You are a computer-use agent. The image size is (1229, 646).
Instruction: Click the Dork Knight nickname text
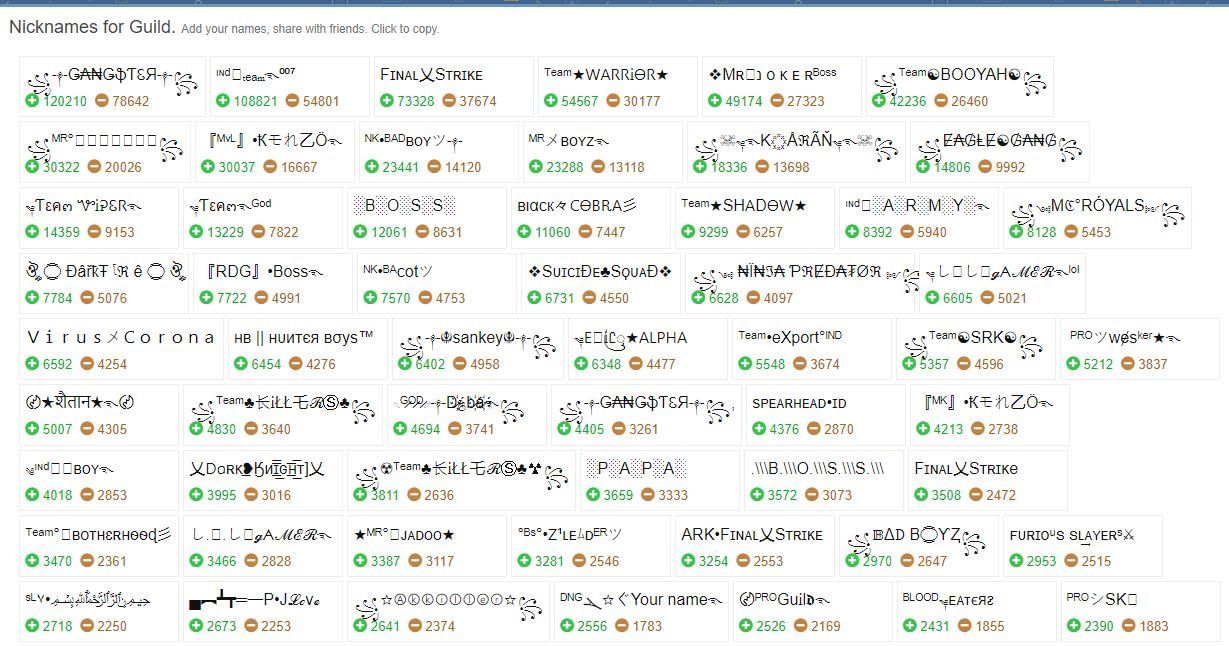[257, 469]
